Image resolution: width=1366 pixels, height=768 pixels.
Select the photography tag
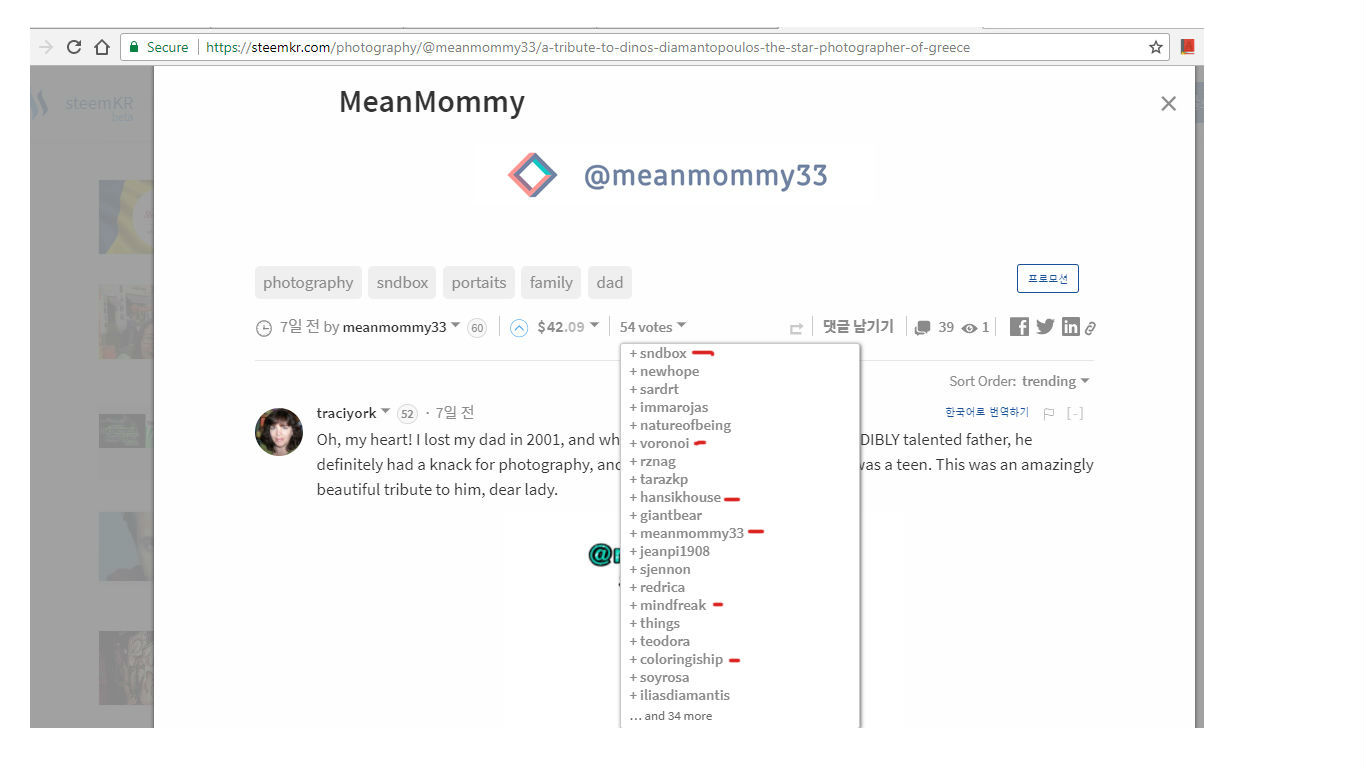click(307, 282)
